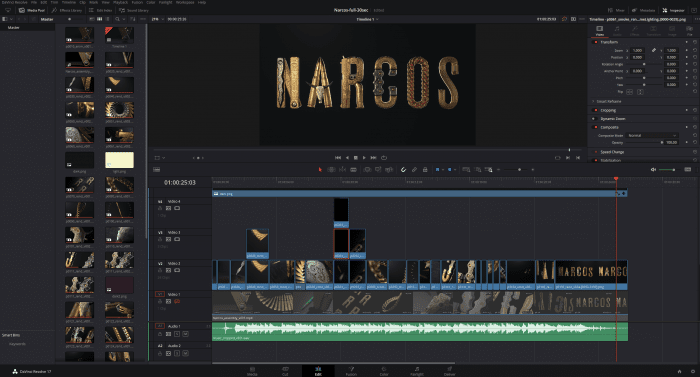Open the Edit Index panel
Screen dimensions: 700x377
(x=101, y=10)
